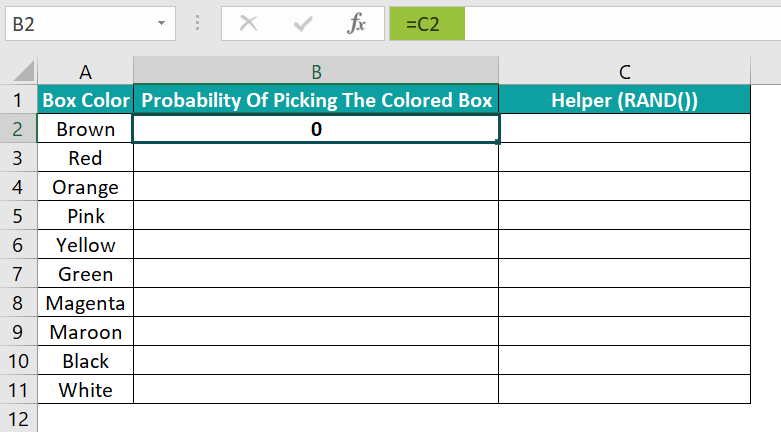This screenshot has height=432, width=781.
Task: Select cell C3 in the Red row
Action: click(x=625, y=157)
